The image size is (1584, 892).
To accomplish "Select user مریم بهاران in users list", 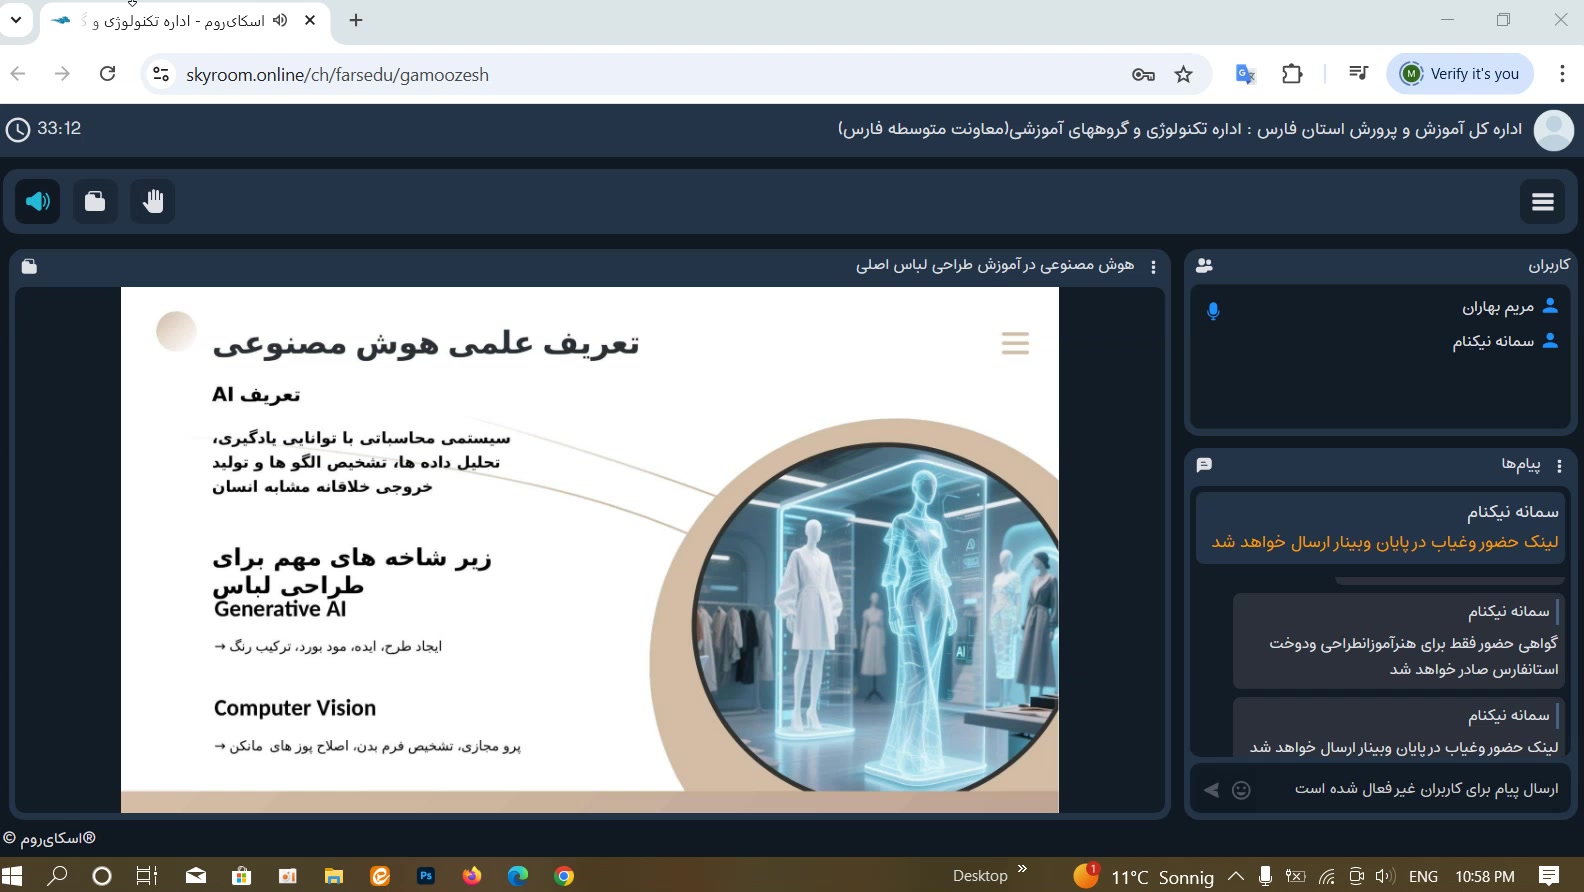I will click(1497, 307).
